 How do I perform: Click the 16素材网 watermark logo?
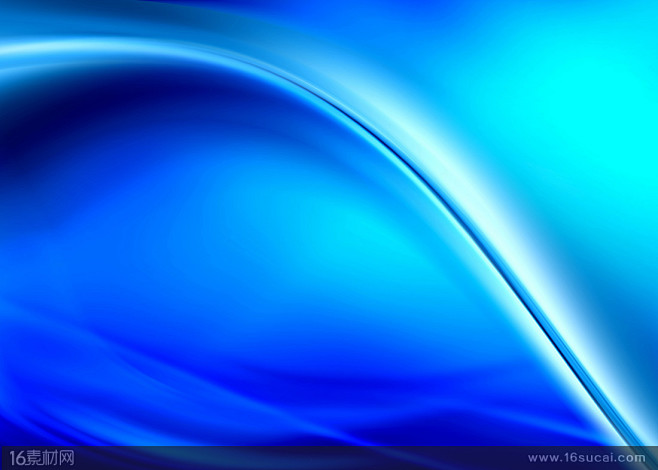point(38,458)
